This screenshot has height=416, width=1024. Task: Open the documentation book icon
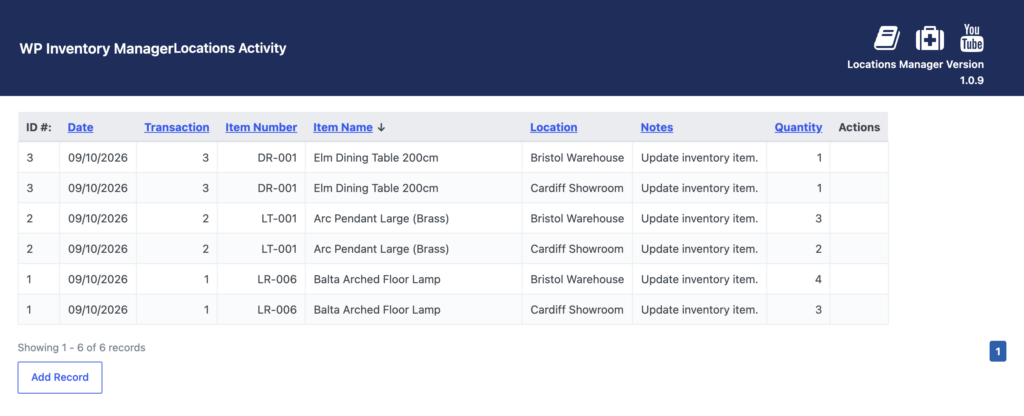(887, 39)
